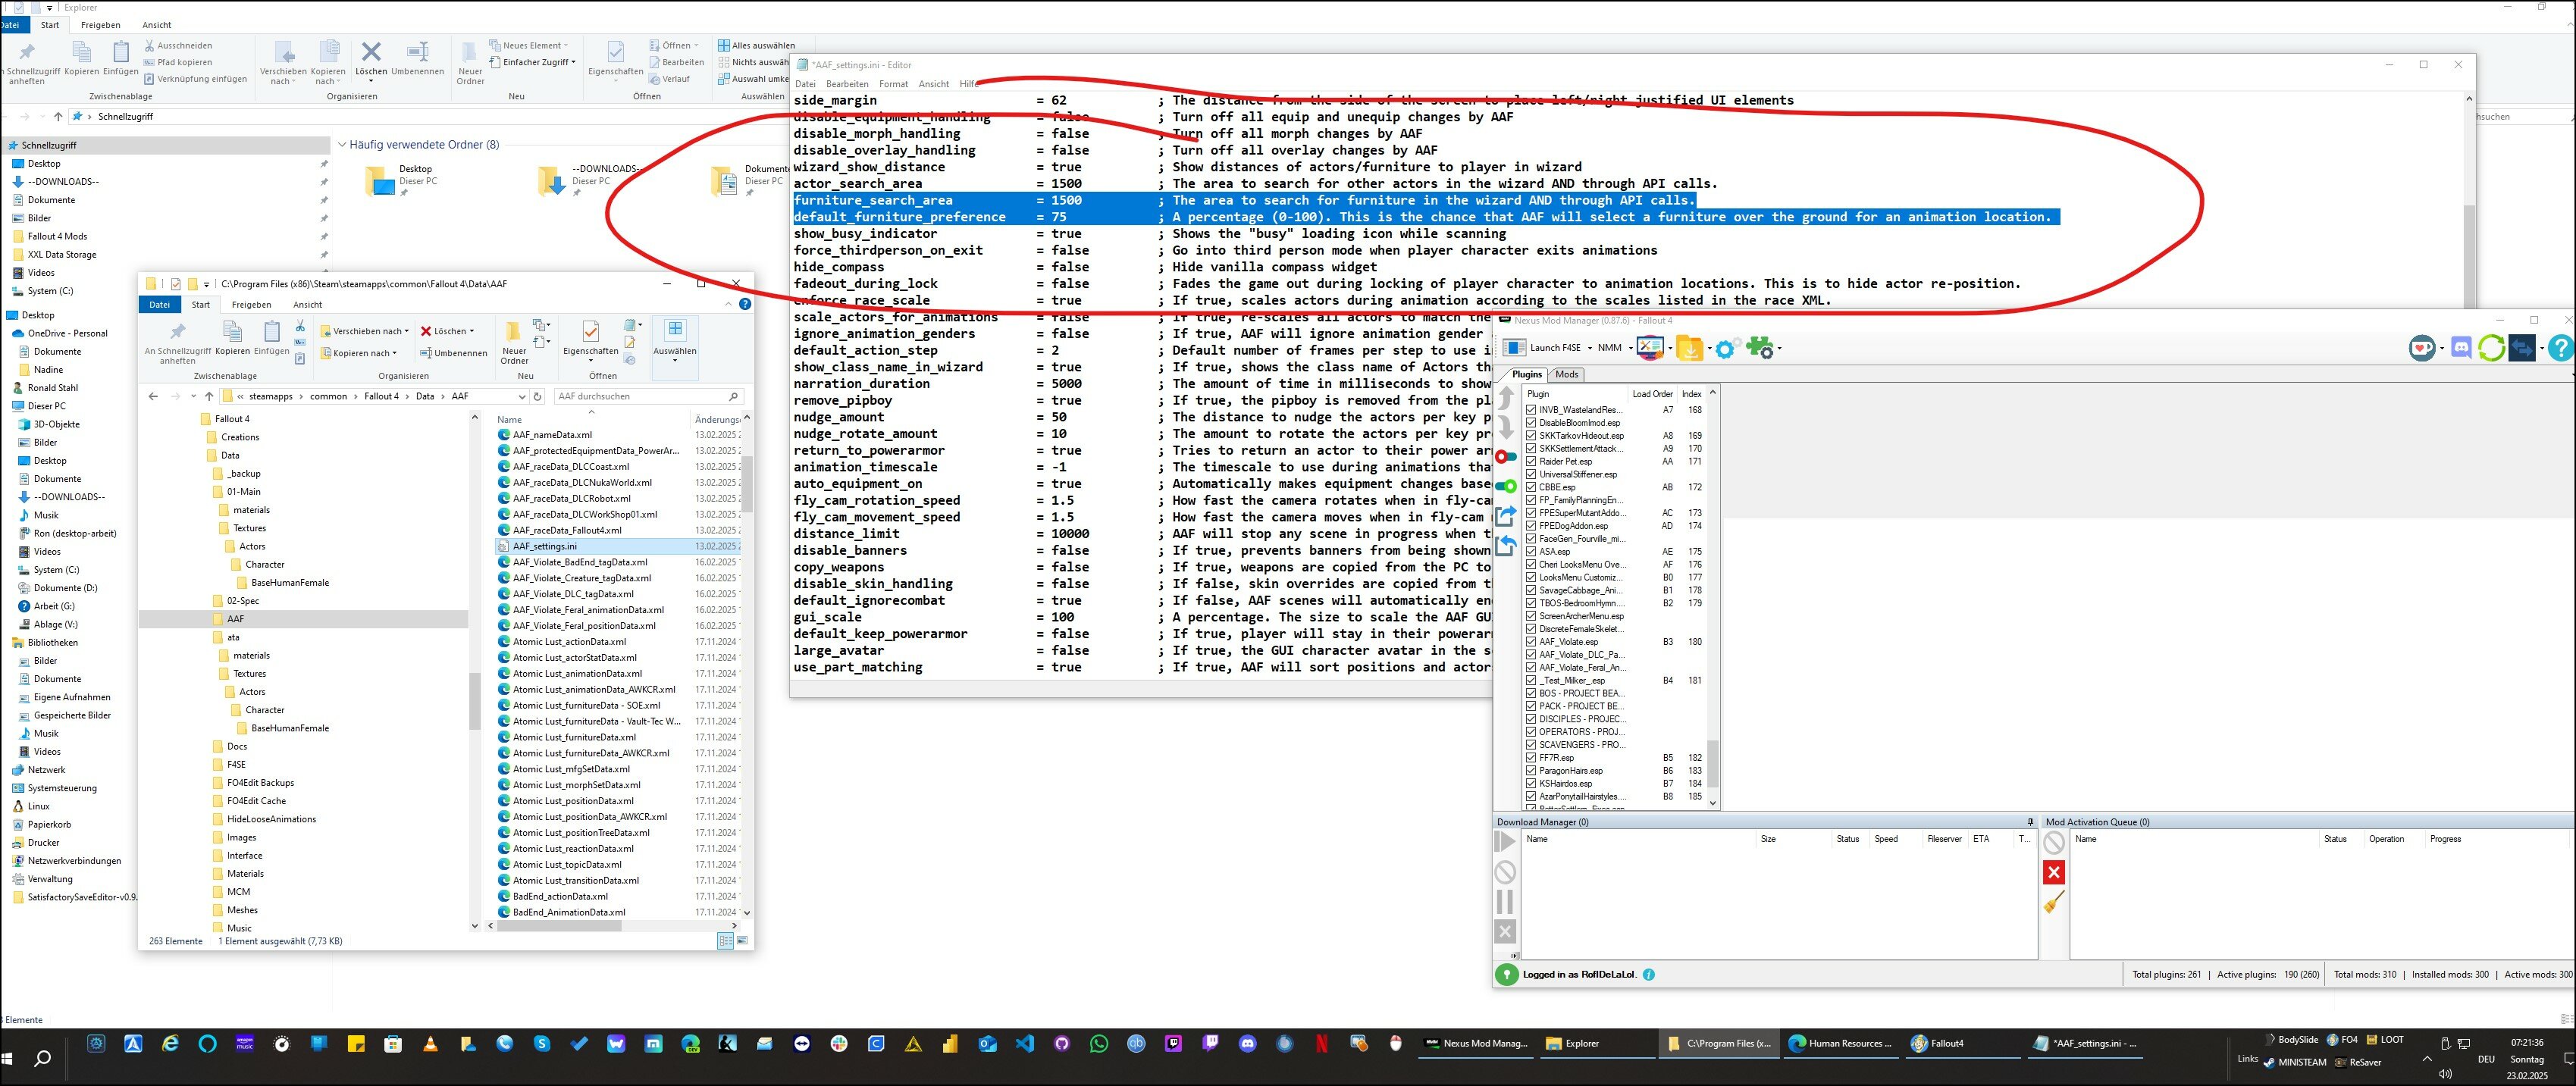Uncheck the CBBE.esp plugin checkbox

1531,487
